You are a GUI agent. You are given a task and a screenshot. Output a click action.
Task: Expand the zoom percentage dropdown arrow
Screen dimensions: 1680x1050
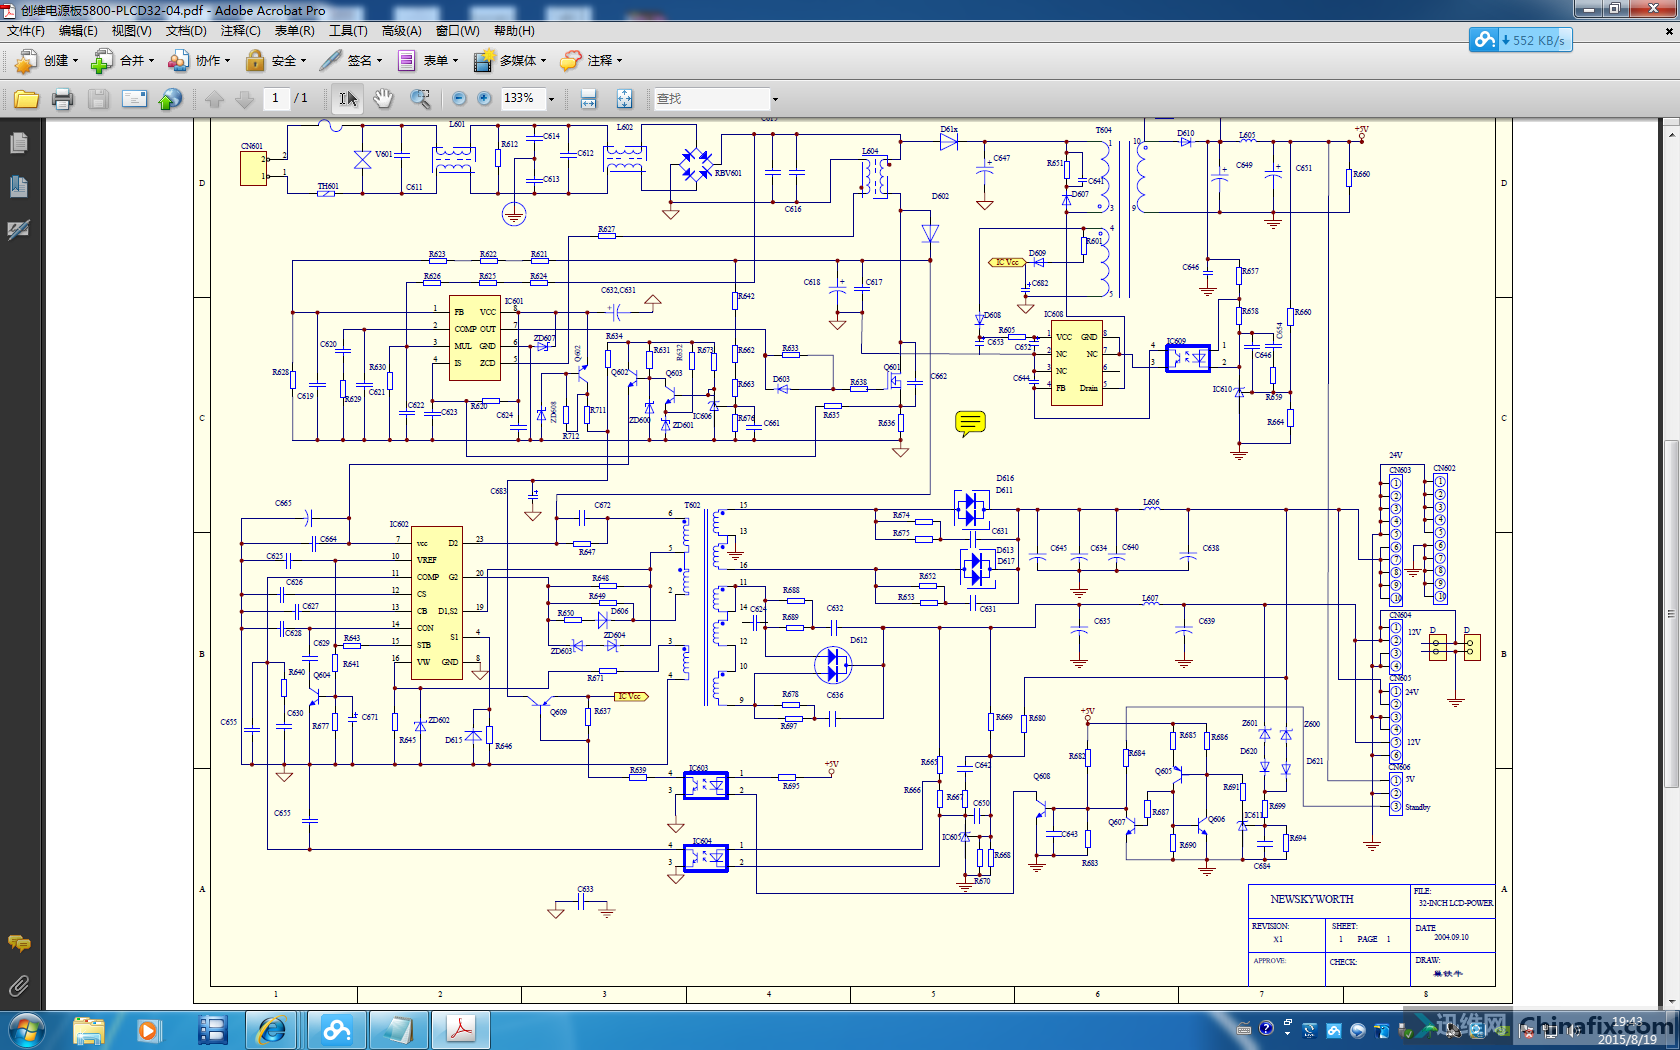pos(551,99)
